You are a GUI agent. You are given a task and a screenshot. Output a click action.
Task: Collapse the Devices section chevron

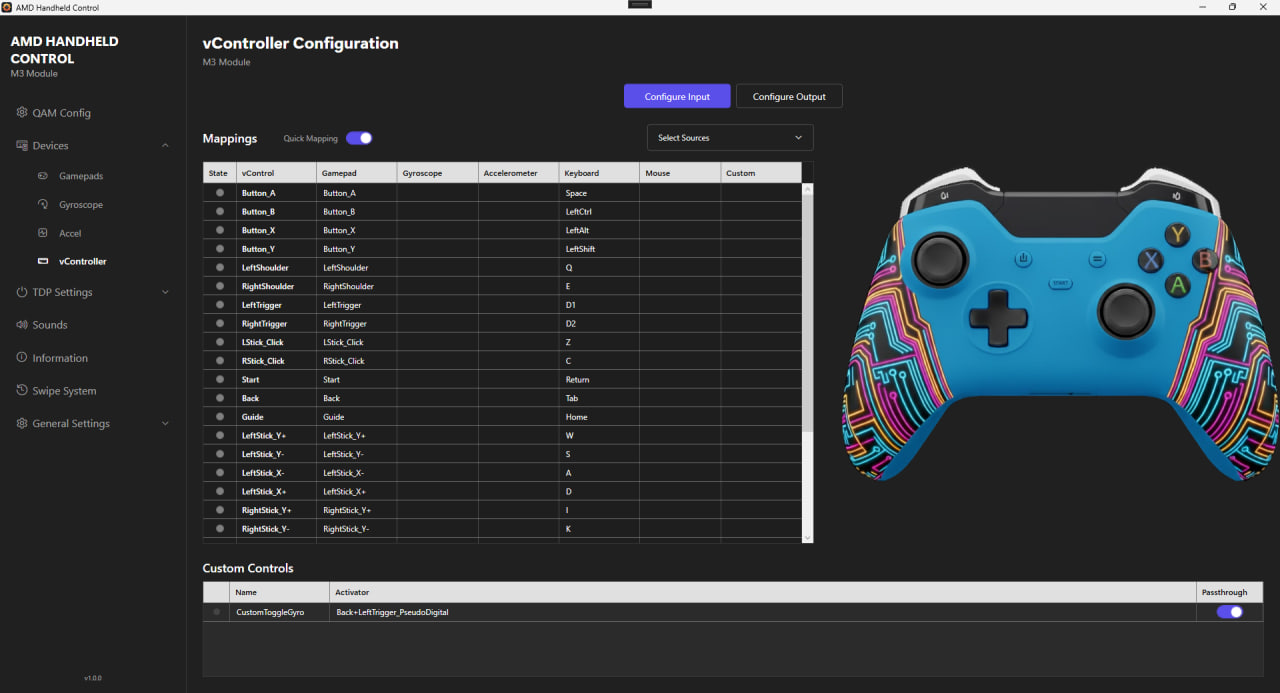pos(166,146)
